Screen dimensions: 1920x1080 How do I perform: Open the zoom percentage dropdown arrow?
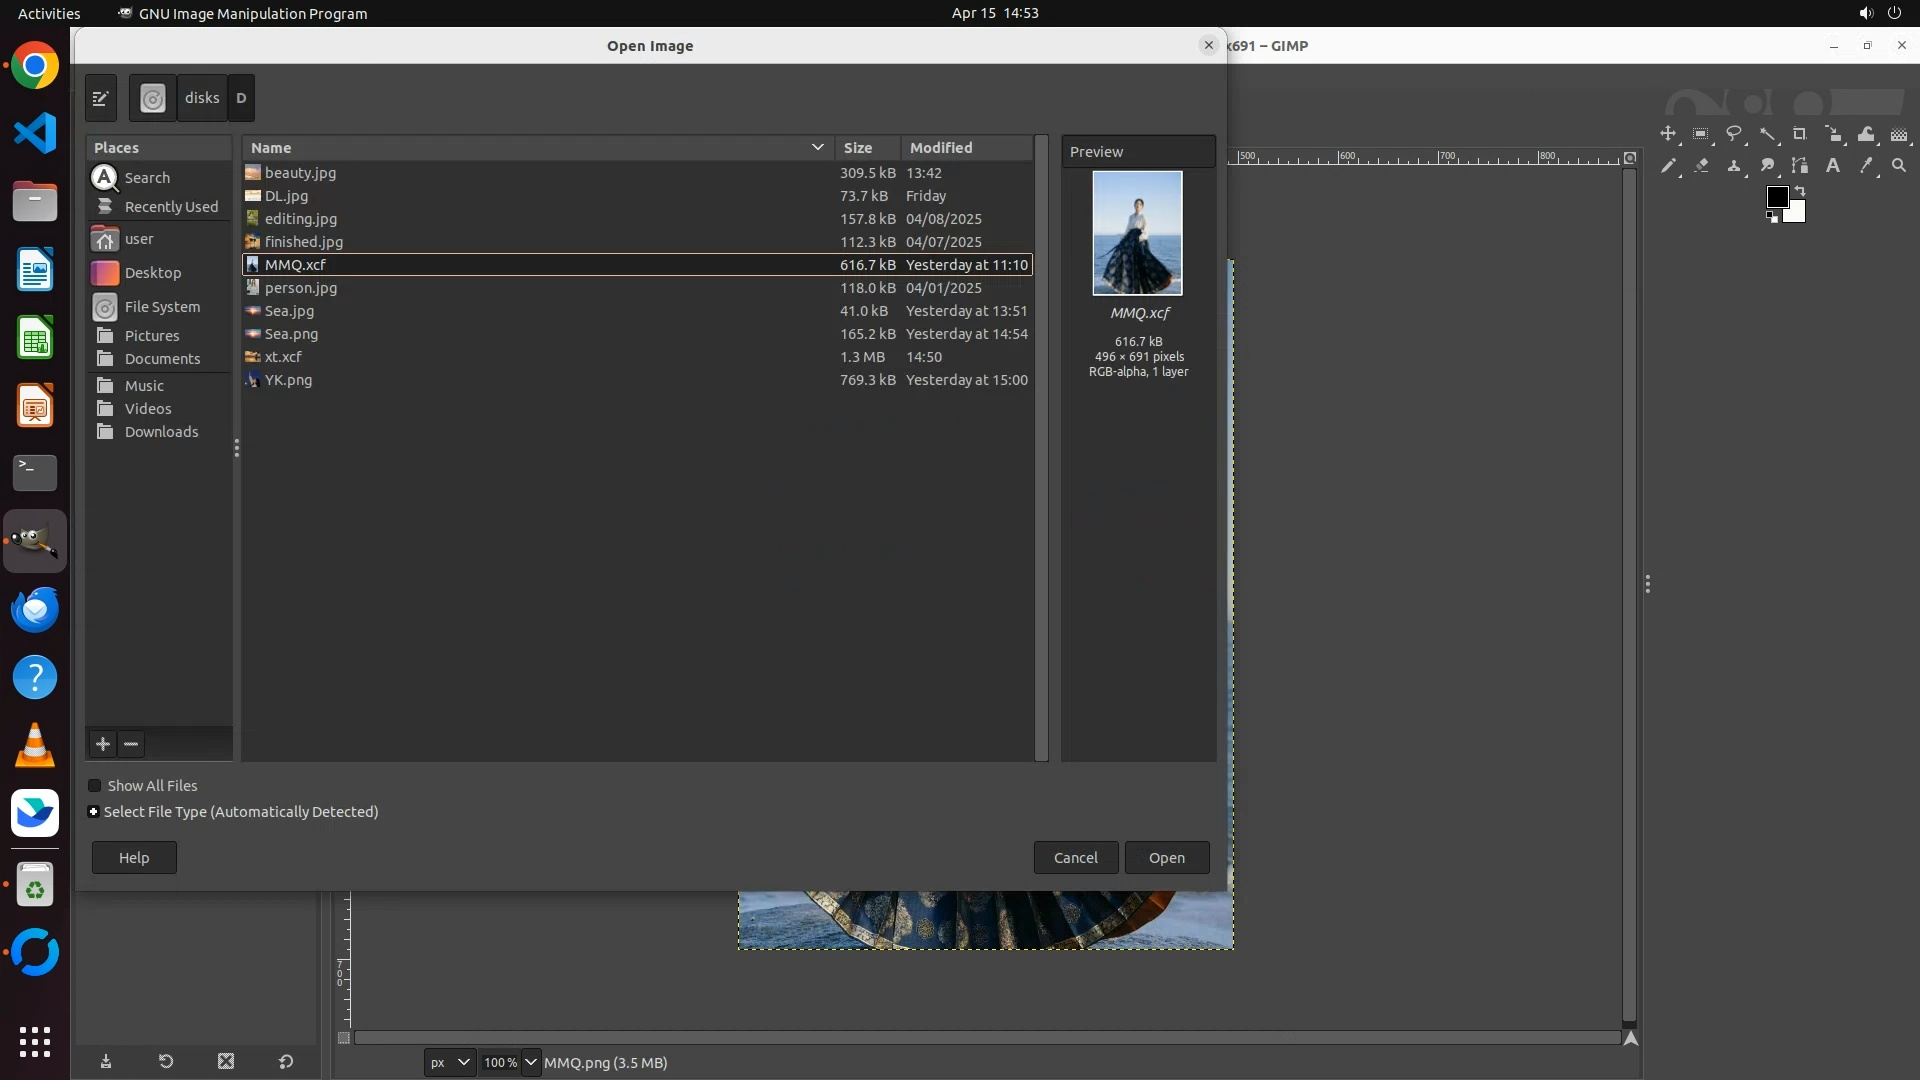(x=531, y=1062)
